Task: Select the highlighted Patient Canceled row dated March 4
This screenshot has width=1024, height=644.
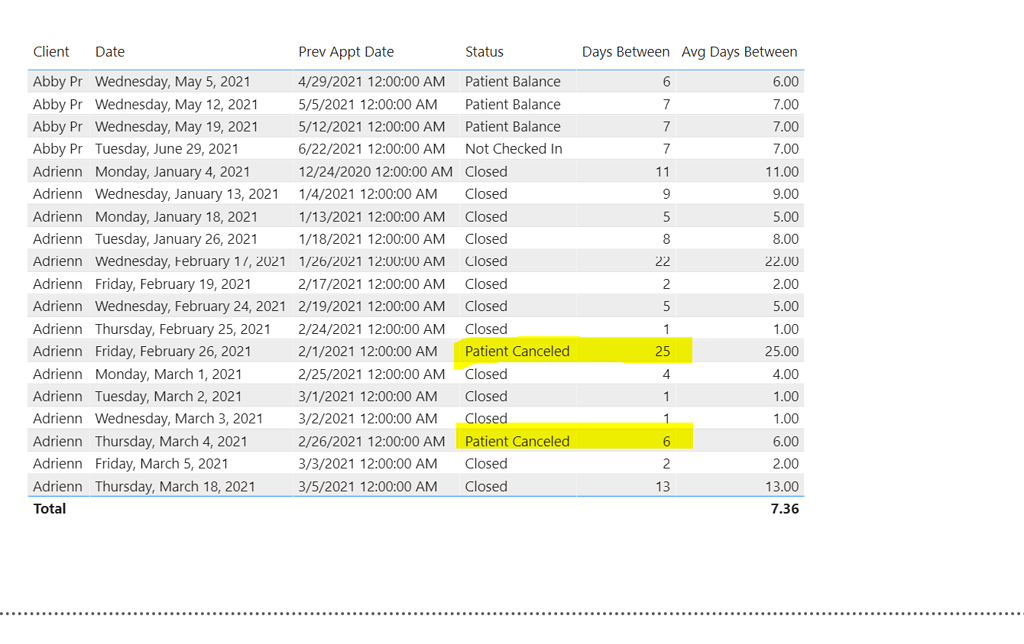Action: coord(300,441)
